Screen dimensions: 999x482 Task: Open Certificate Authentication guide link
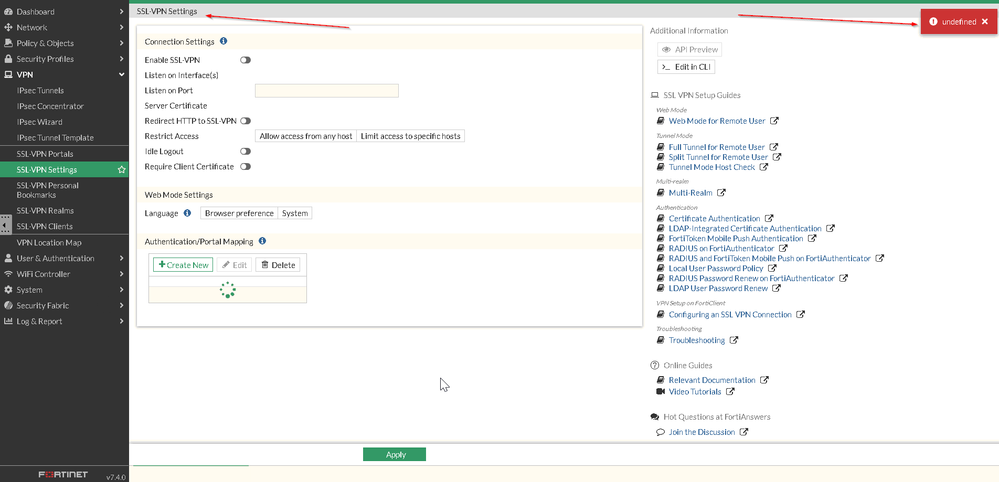[714, 218]
